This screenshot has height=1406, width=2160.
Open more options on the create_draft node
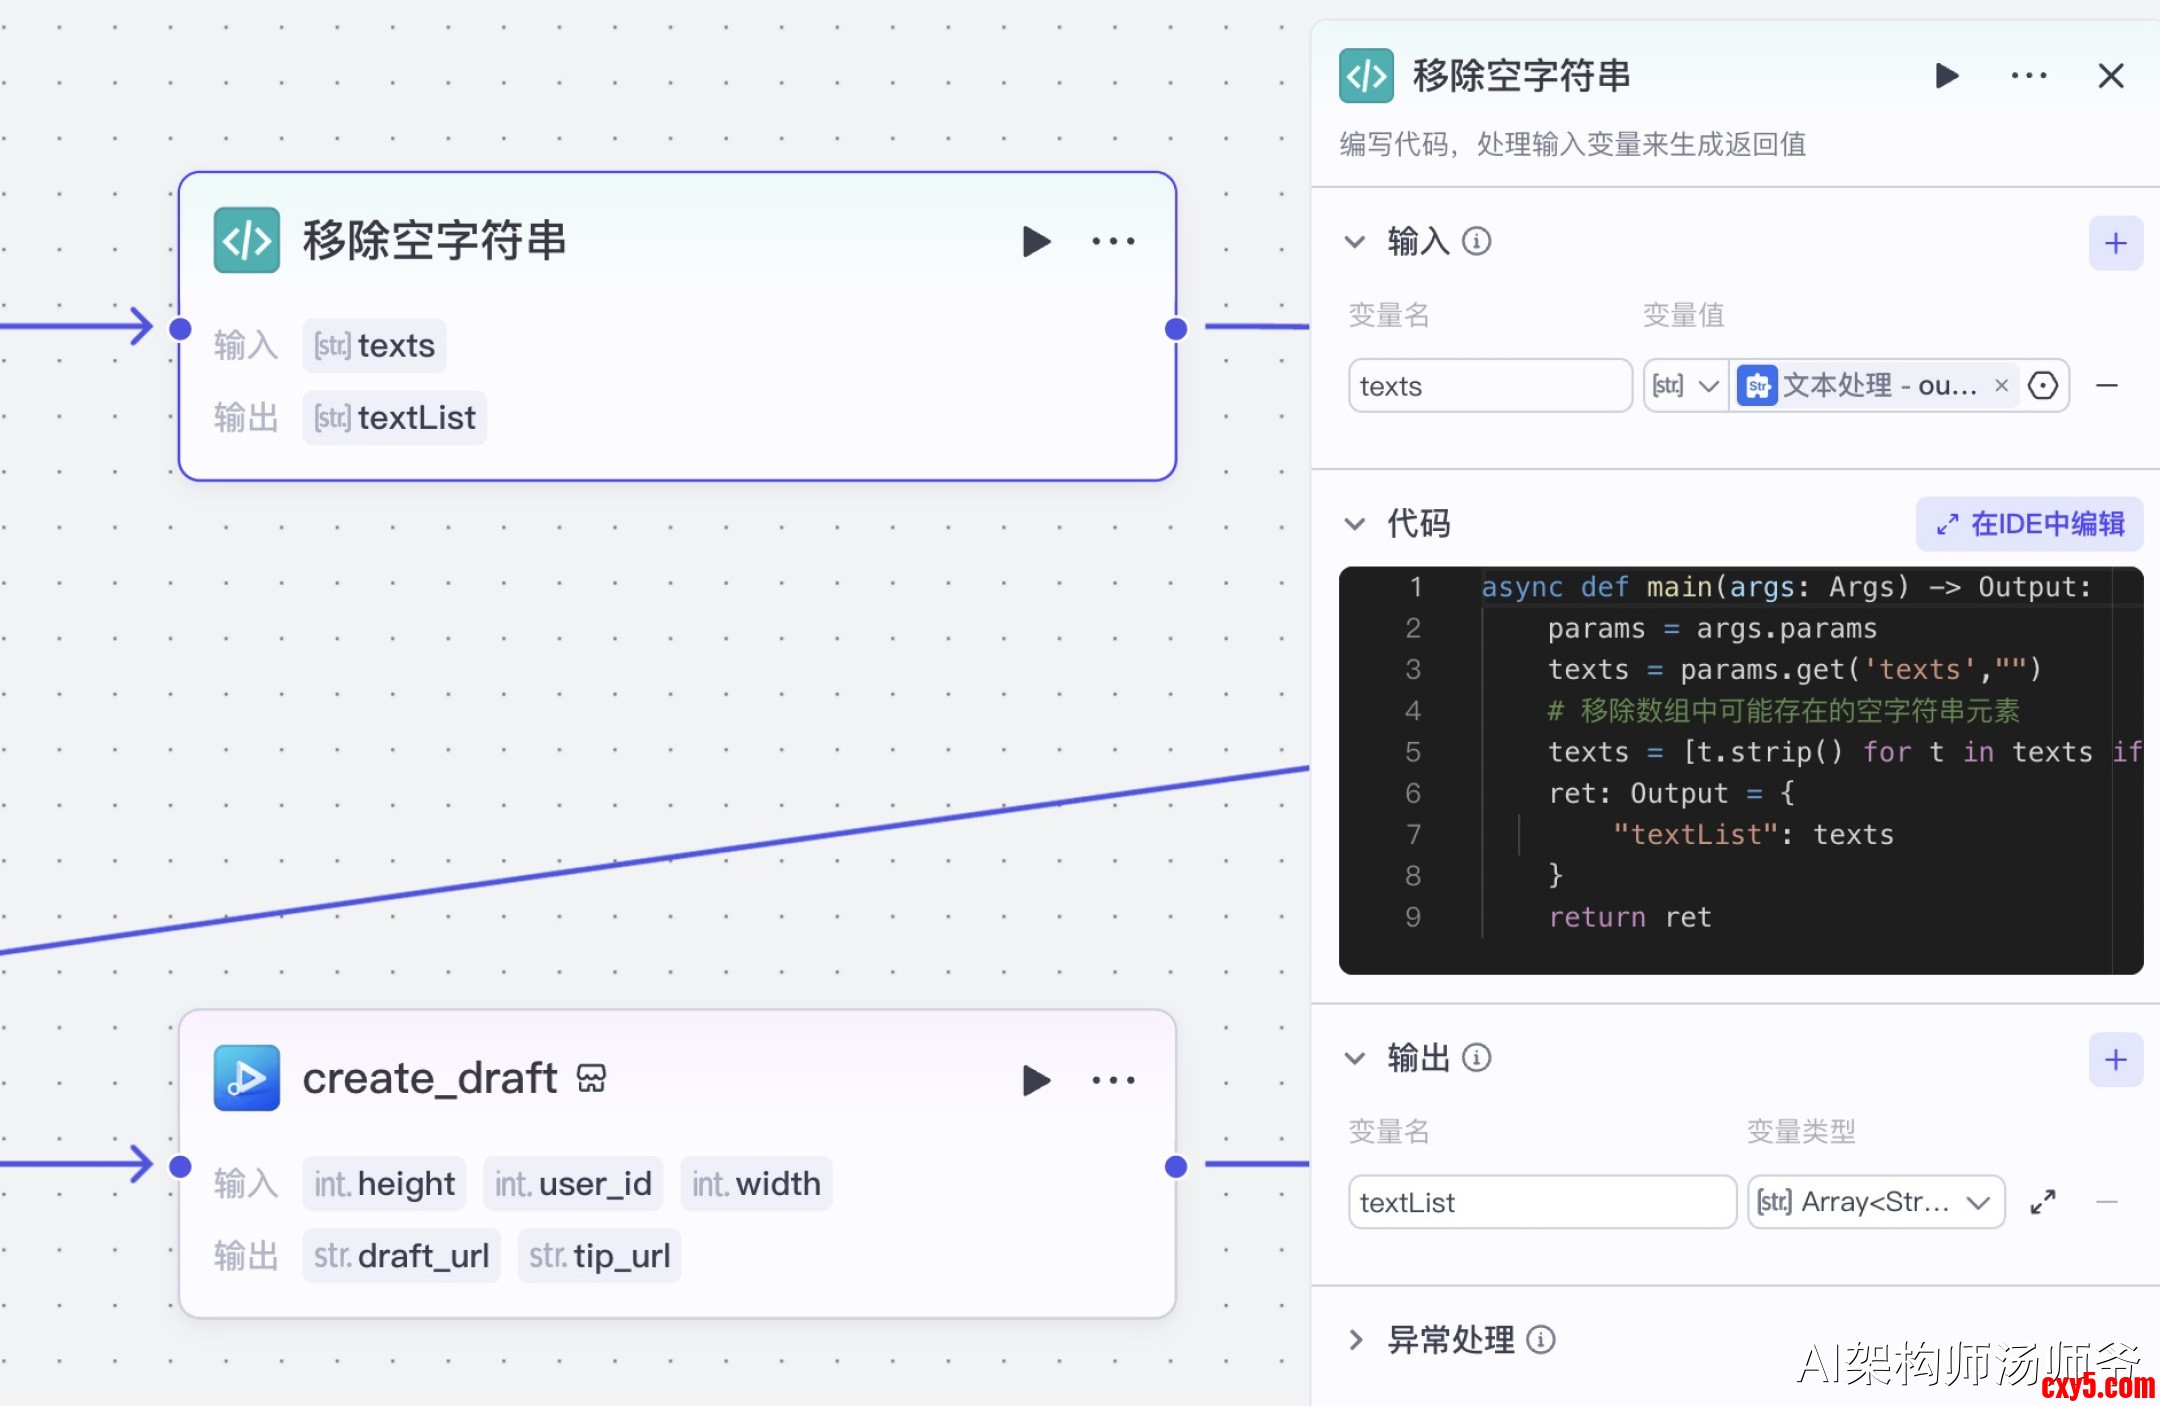[x=1113, y=1080]
